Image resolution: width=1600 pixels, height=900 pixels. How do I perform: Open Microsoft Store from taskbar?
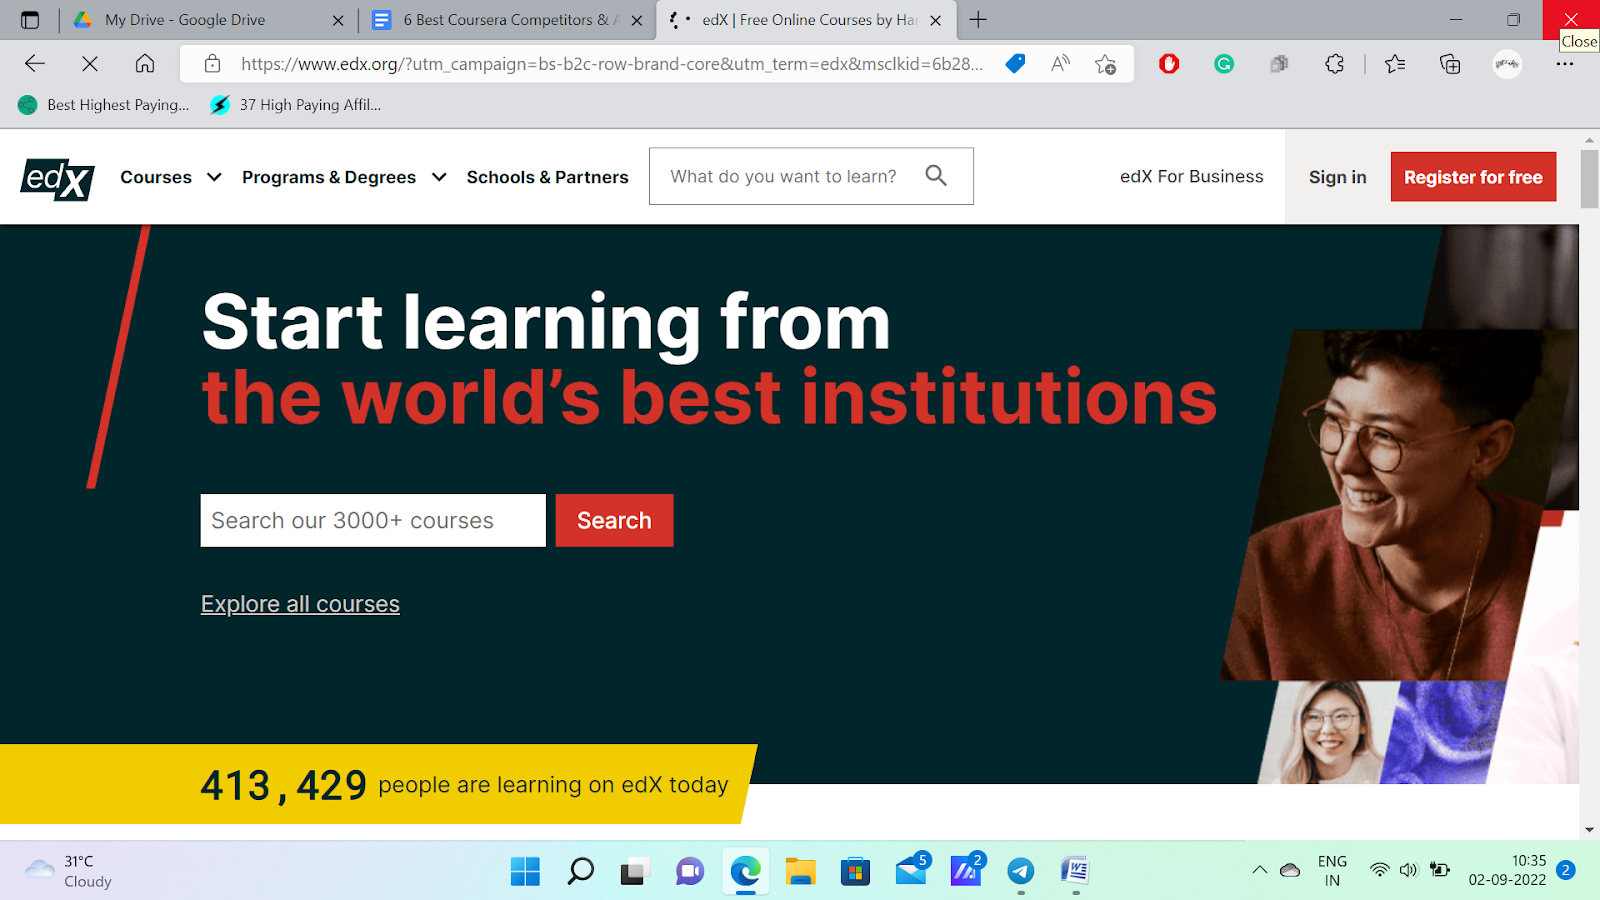(855, 871)
